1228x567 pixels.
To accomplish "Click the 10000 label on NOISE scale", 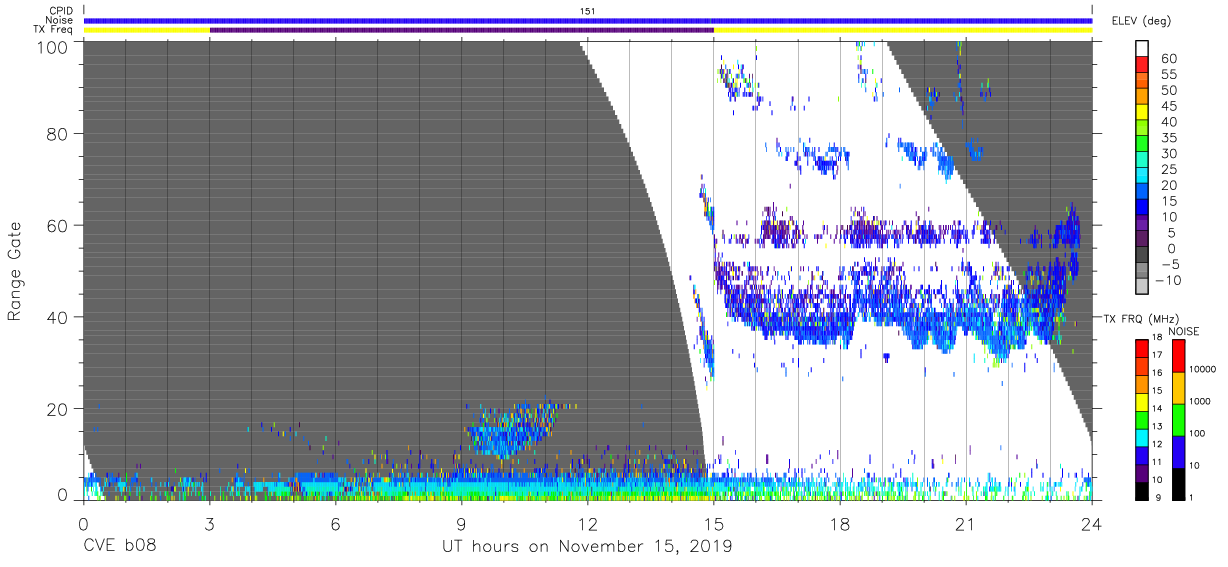I will click(1203, 369).
